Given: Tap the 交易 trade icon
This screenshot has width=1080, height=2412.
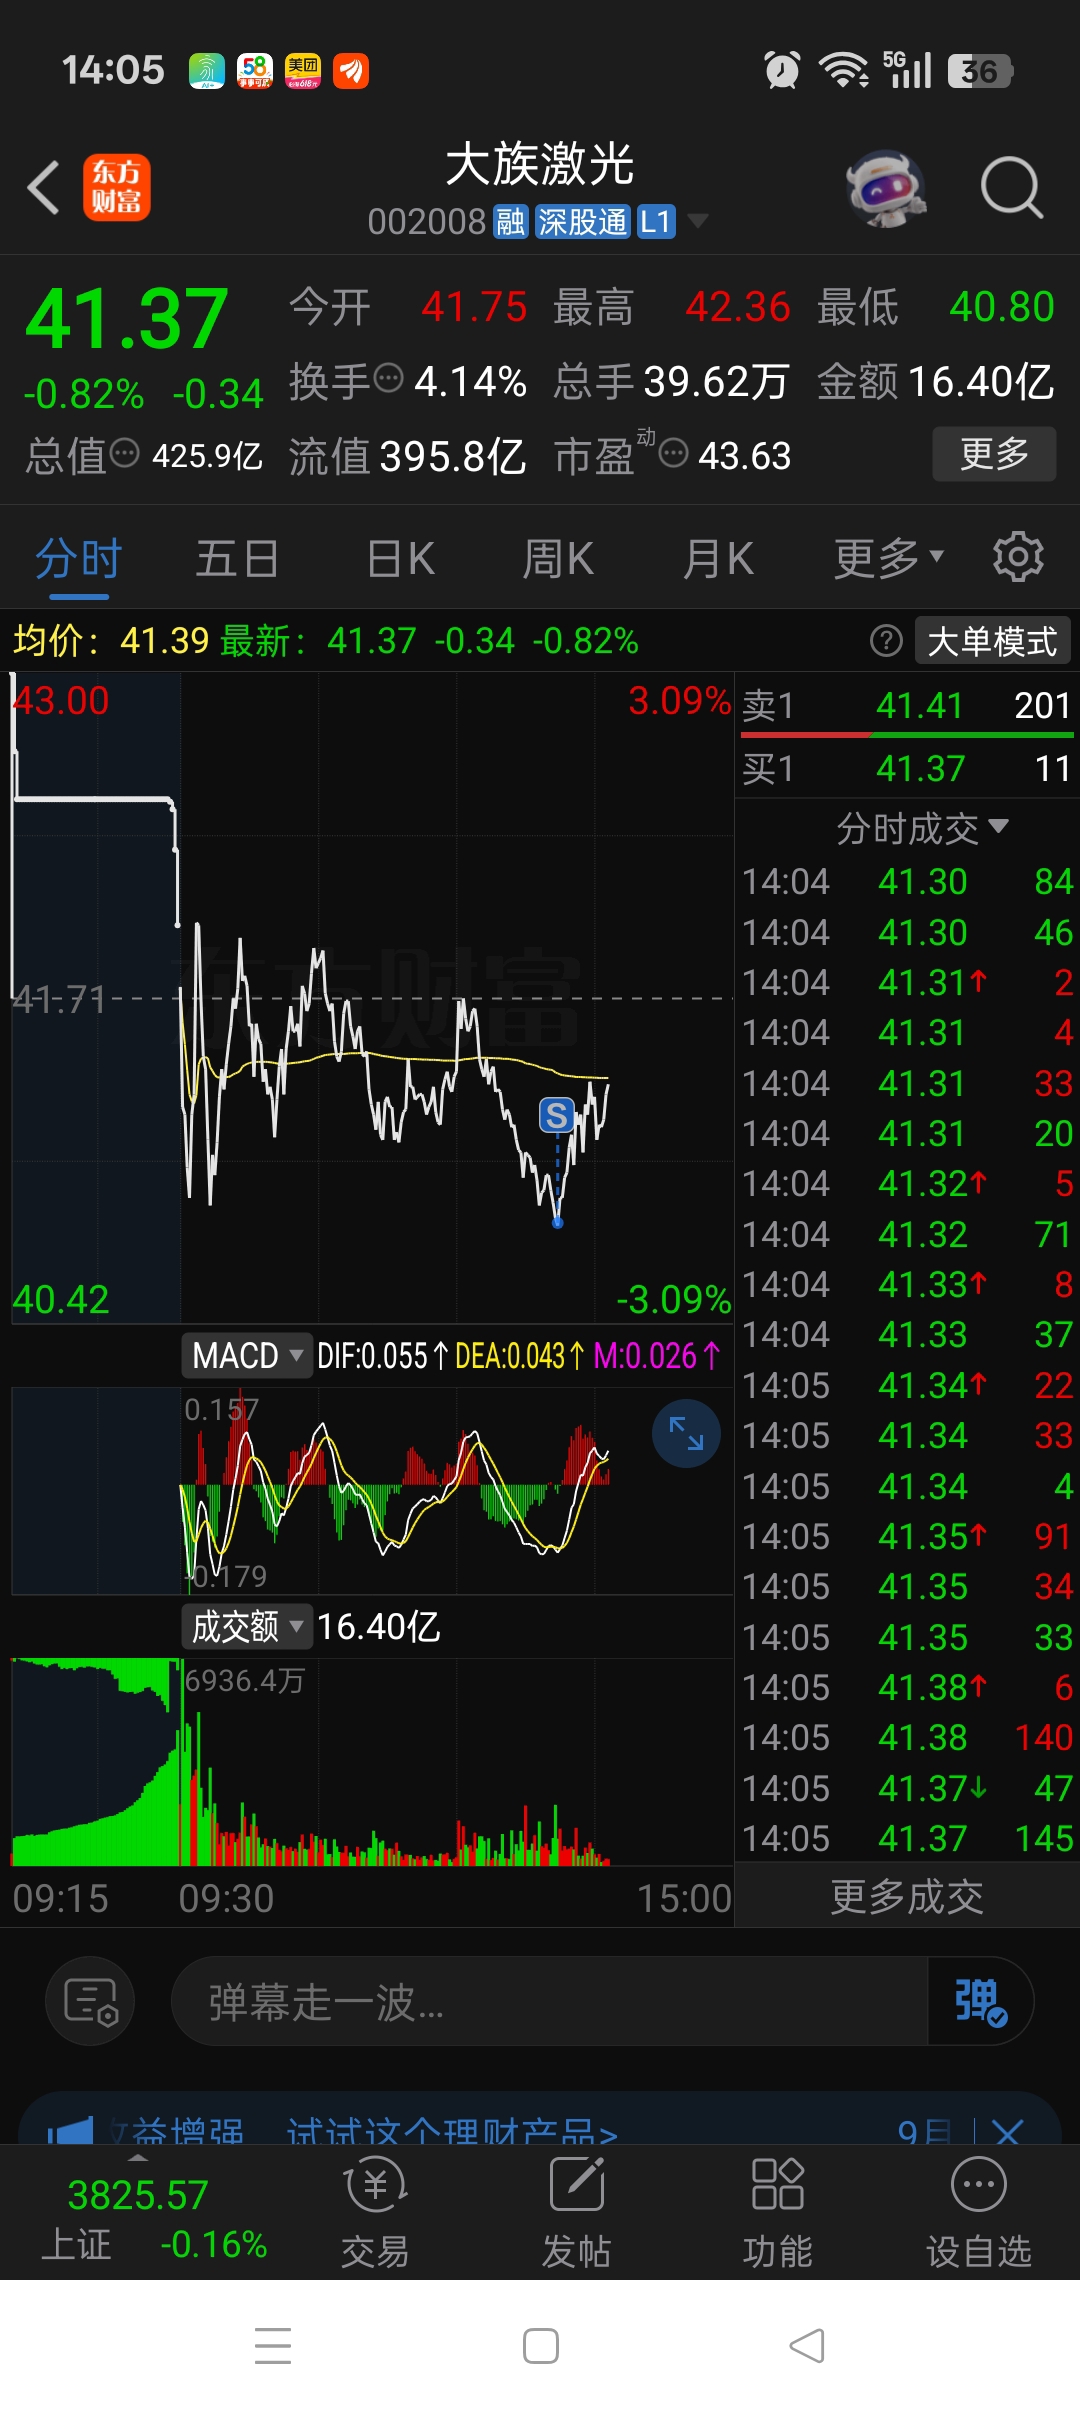Looking at the screenshot, I should [x=375, y=2212].
